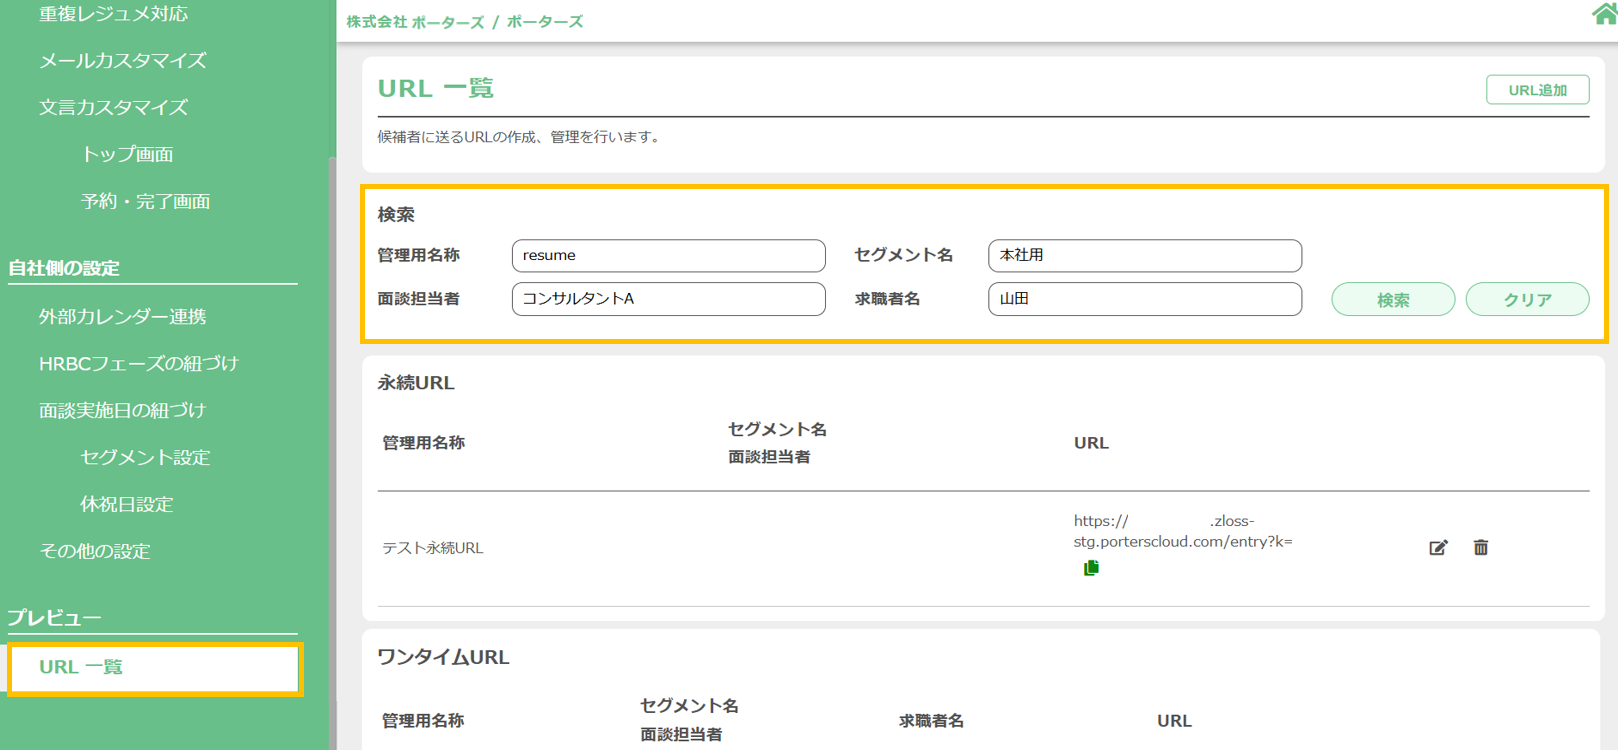Copy the テスト永続URL link with the copy icon
This screenshot has width=1618, height=750.
pos(1091,568)
